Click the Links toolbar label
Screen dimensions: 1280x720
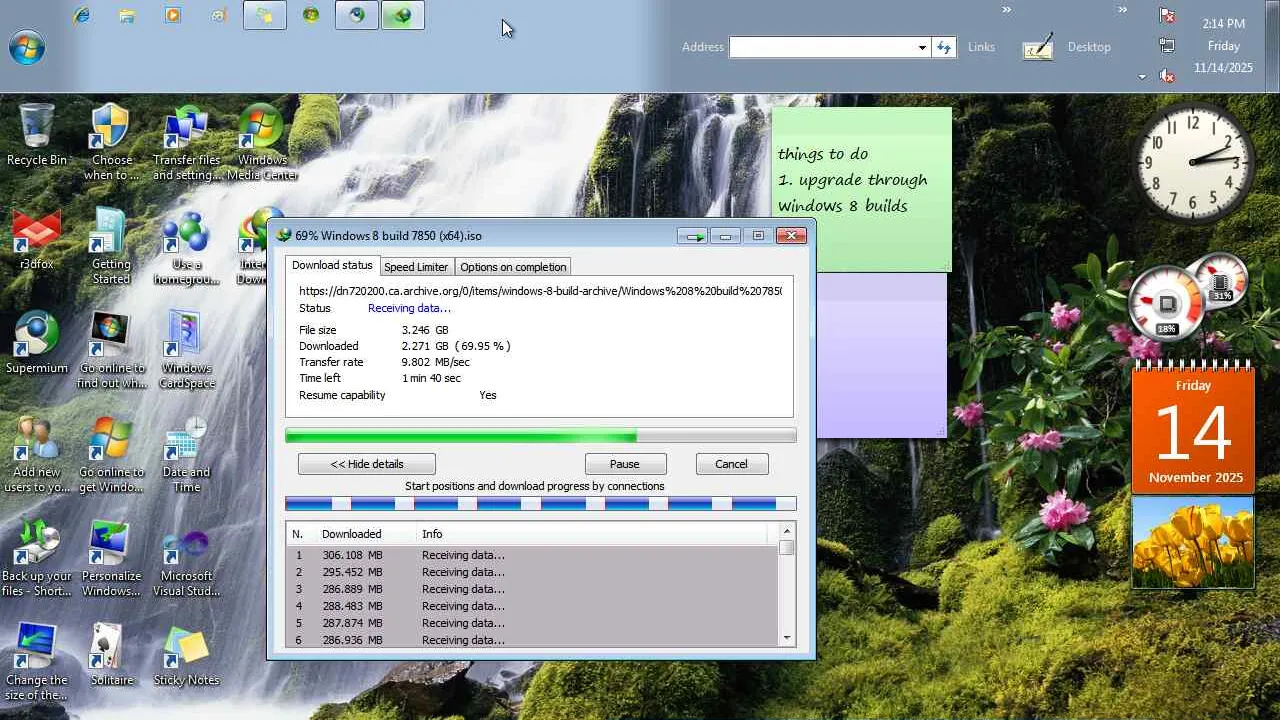click(x=981, y=47)
